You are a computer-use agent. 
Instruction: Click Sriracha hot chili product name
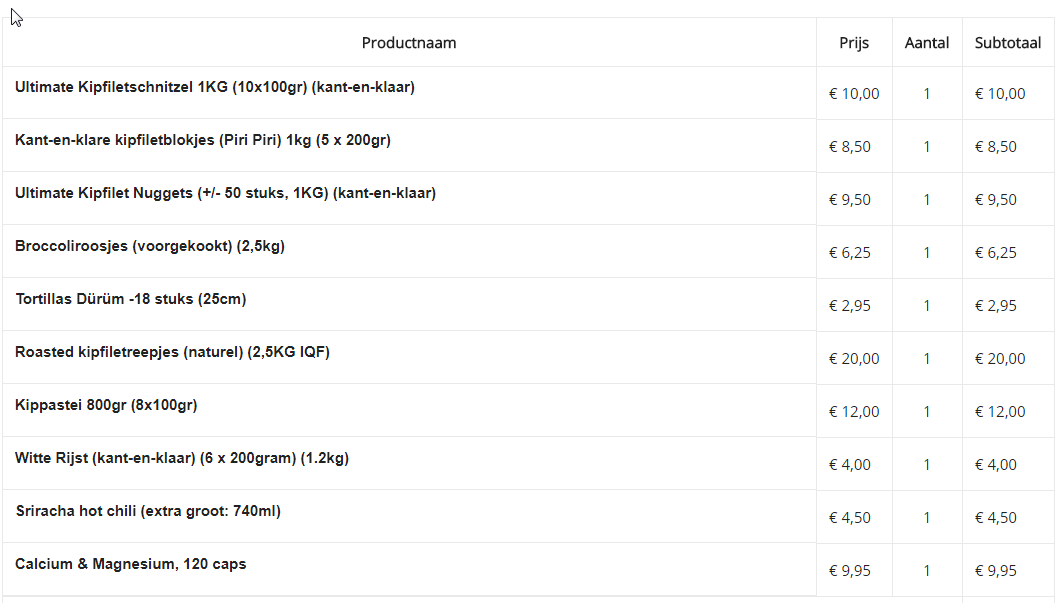[148, 511]
